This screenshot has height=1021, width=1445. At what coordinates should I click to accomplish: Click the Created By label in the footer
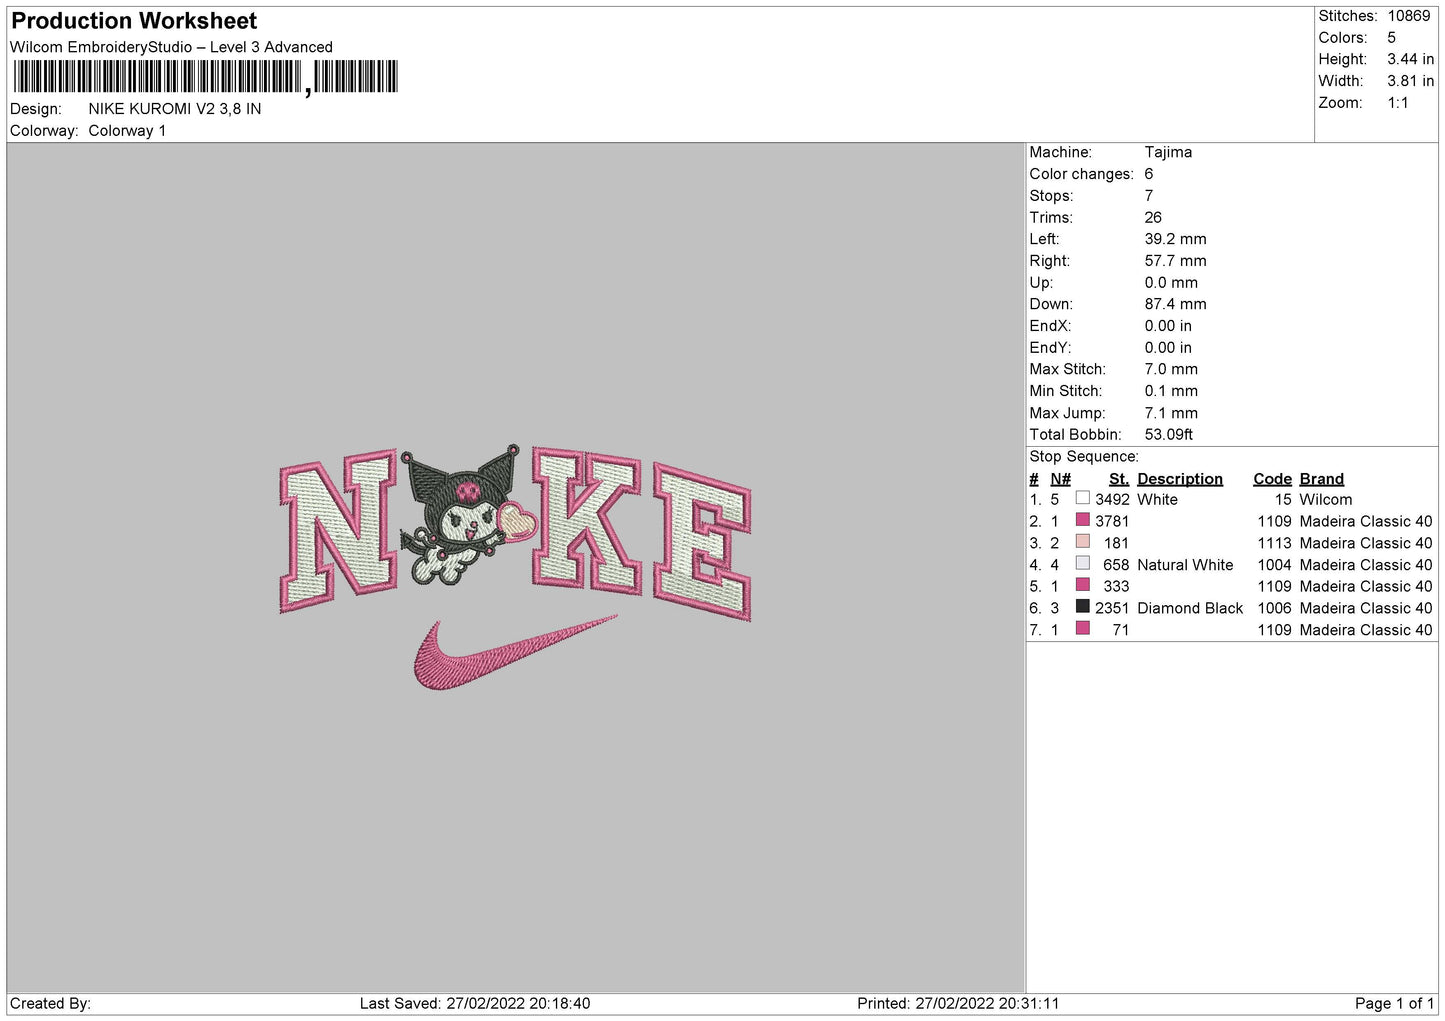click(x=50, y=1004)
